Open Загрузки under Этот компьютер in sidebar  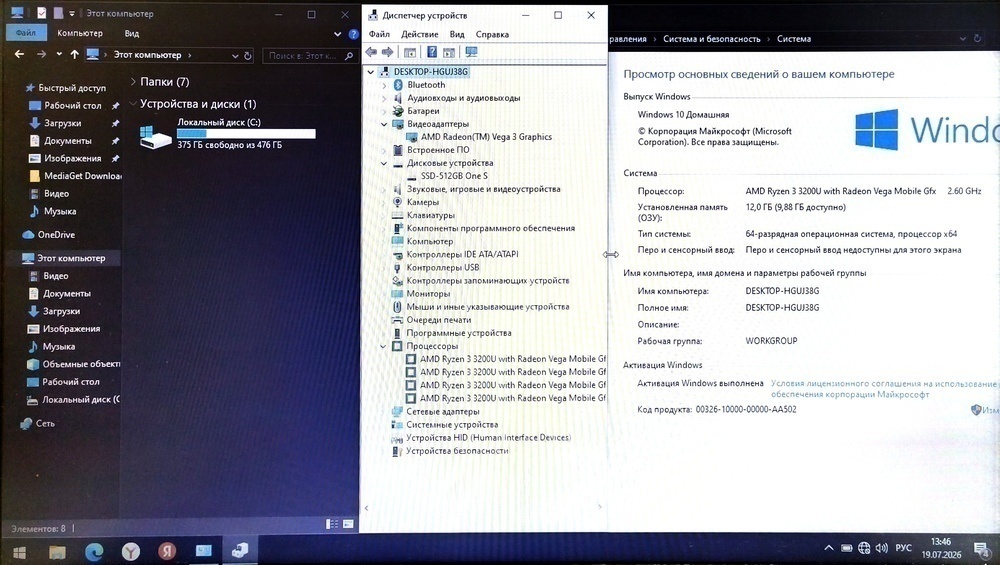[61, 311]
